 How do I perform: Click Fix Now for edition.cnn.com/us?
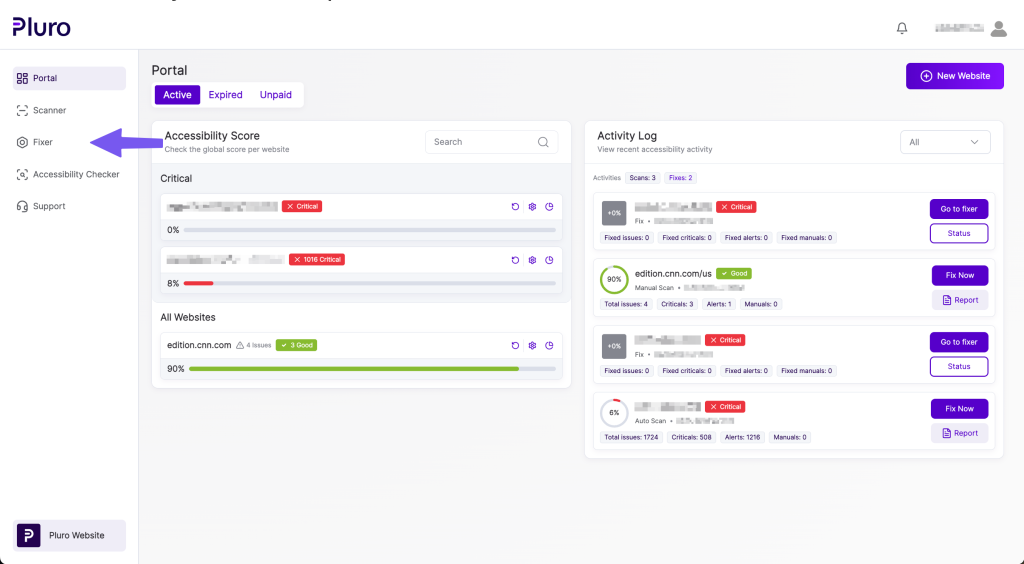[958, 275]
